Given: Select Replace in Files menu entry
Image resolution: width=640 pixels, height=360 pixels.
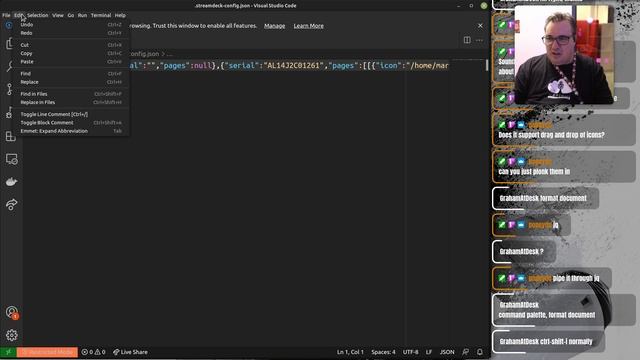Looking at the screenshot, I should pos(71,102).
